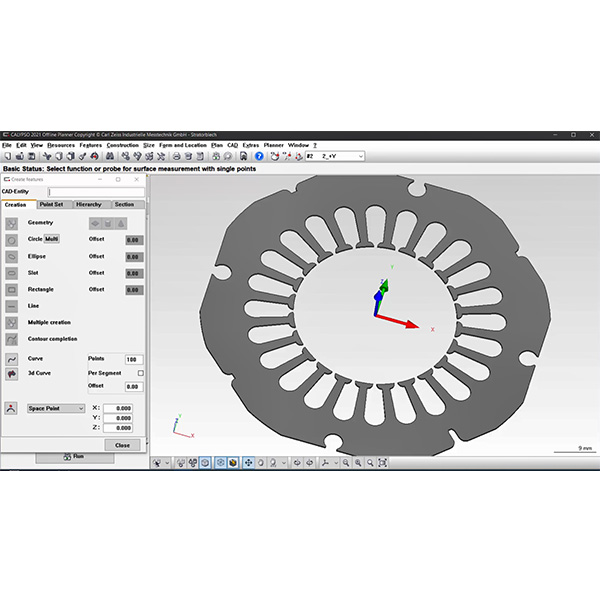Open the Space Point dropdown

click(x=56, y=408)
